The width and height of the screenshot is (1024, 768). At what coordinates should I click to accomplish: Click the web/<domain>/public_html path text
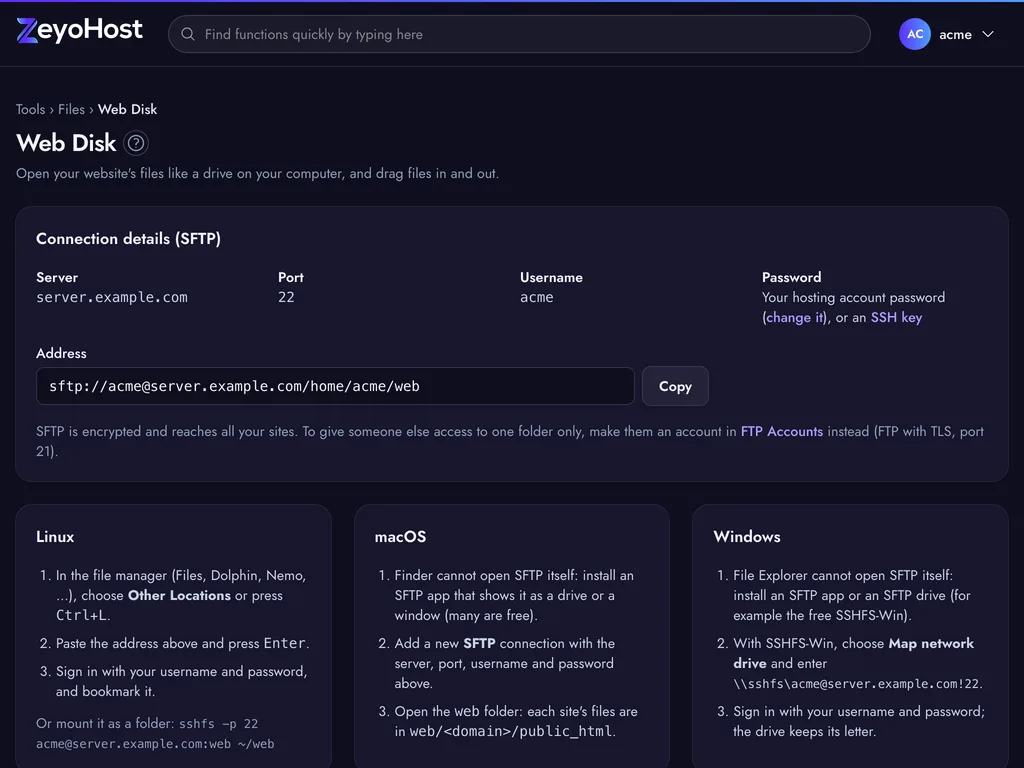pyautogui.click(x=511, y=731)
